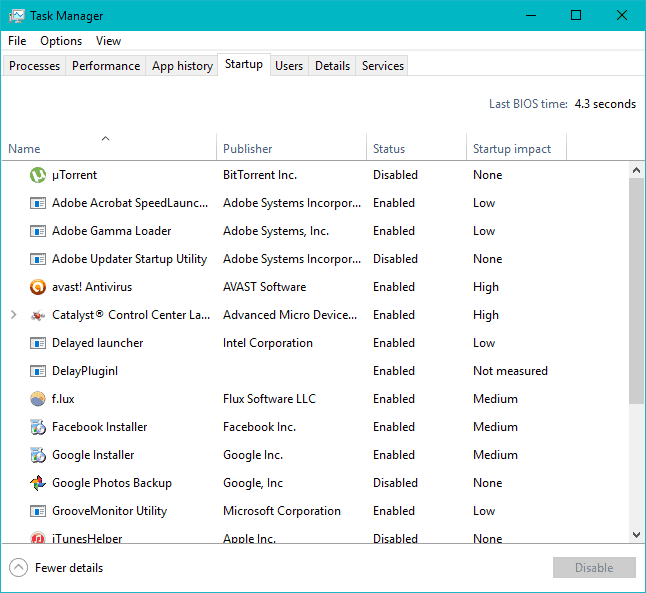
Task: Switch to the Processes tab
Action: coord(34,66)
